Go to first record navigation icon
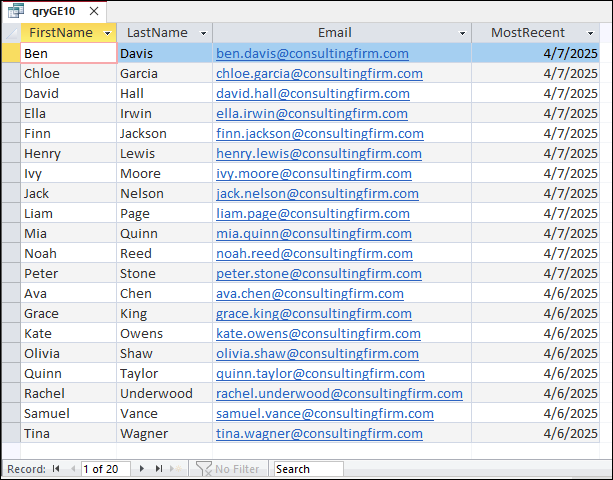Screen dimensions: 613x480 point(56,468)
